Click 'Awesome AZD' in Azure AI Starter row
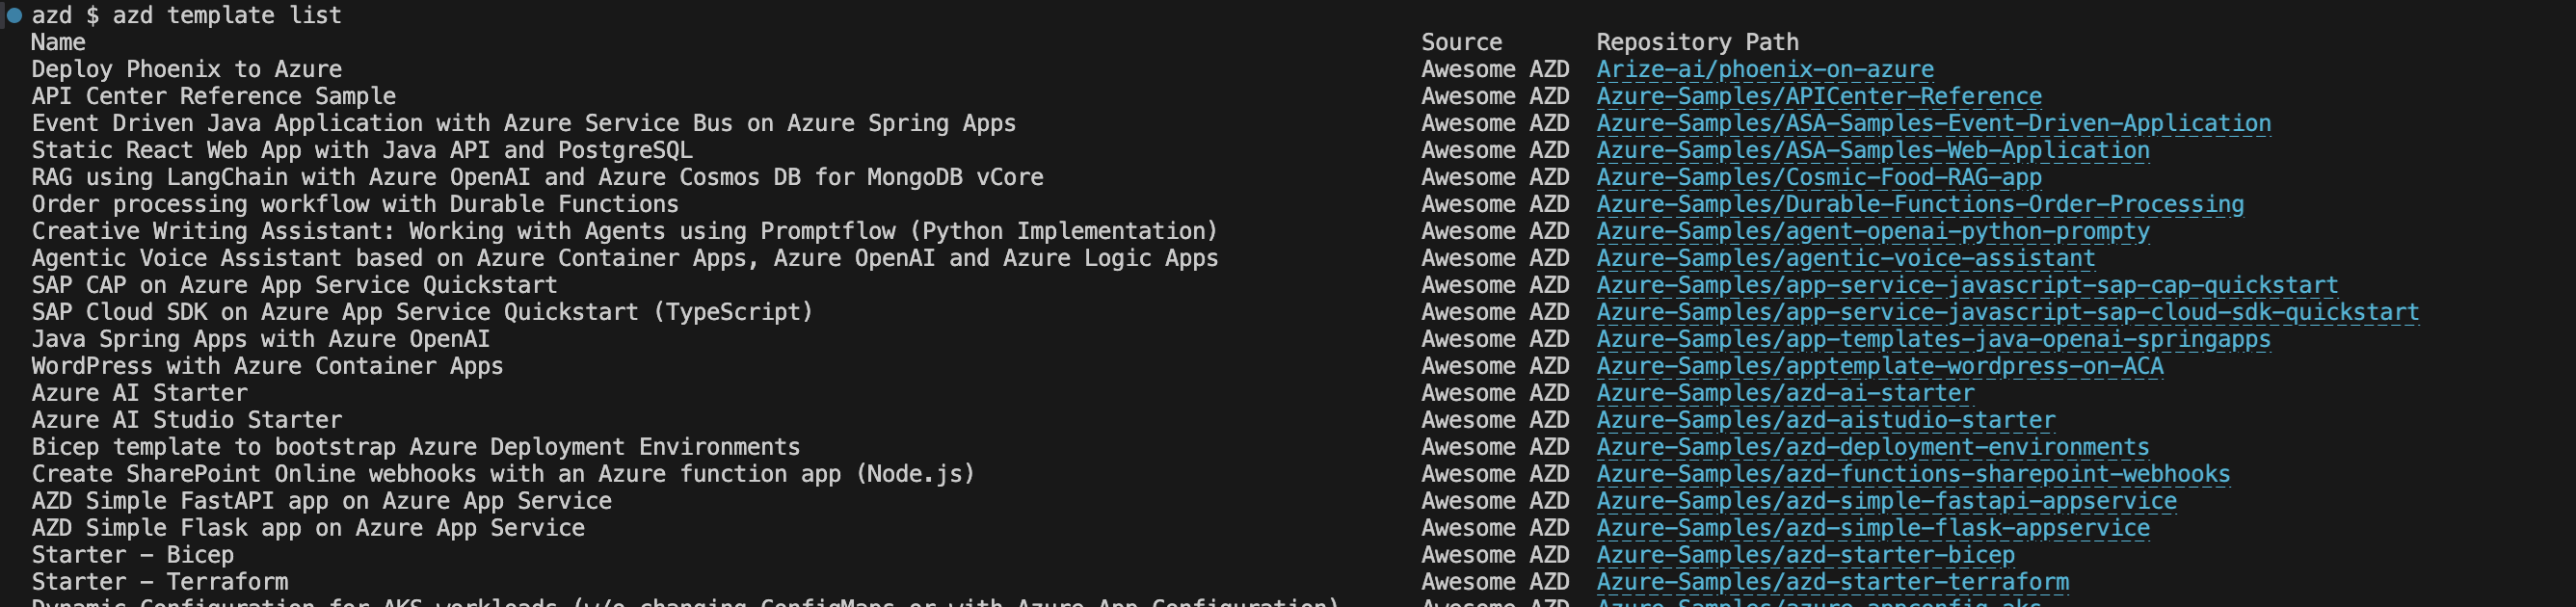 pyautogui.click(x=1496, y=393)
